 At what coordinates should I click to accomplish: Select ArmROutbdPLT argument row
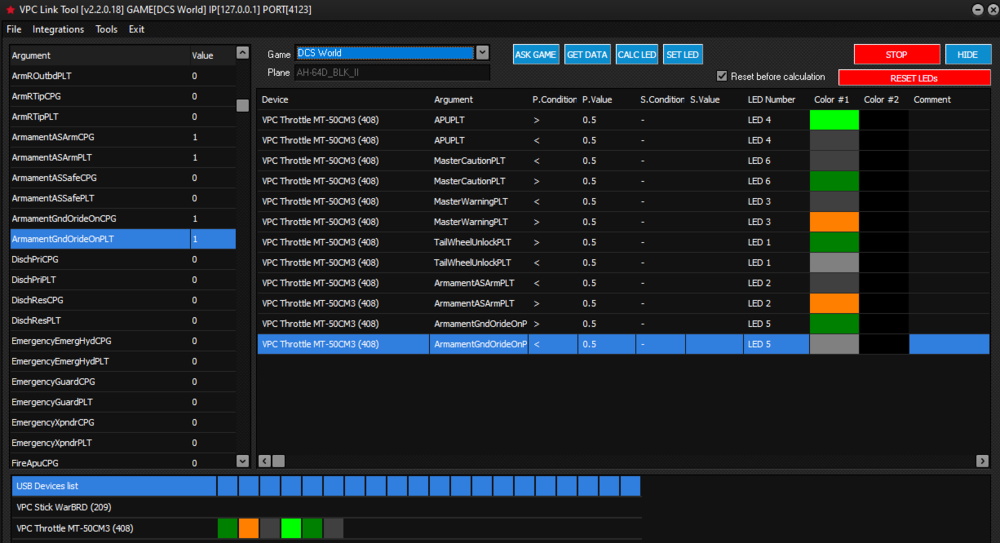[122, 76]
